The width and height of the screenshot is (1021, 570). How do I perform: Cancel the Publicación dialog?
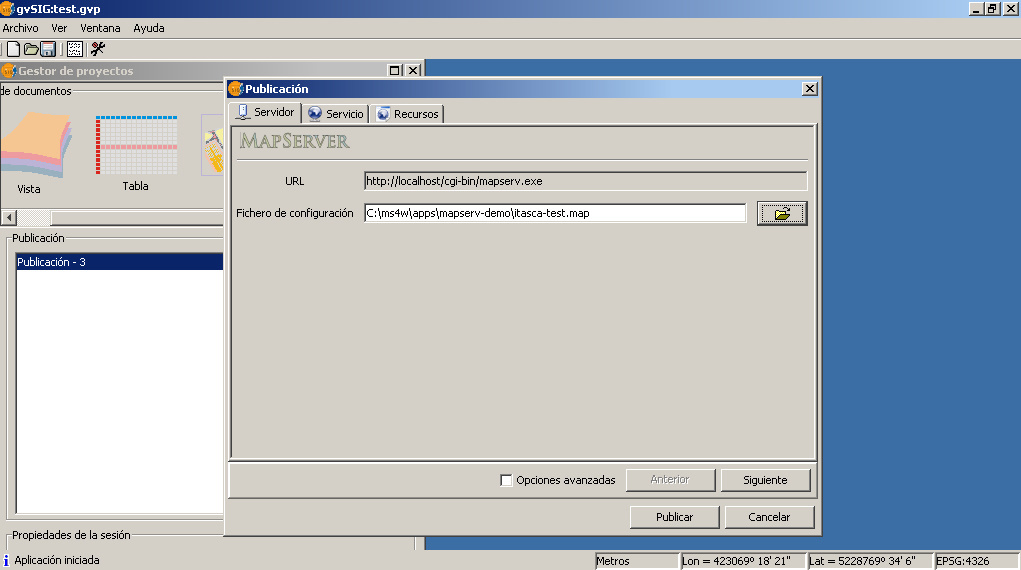click(769, 517)
